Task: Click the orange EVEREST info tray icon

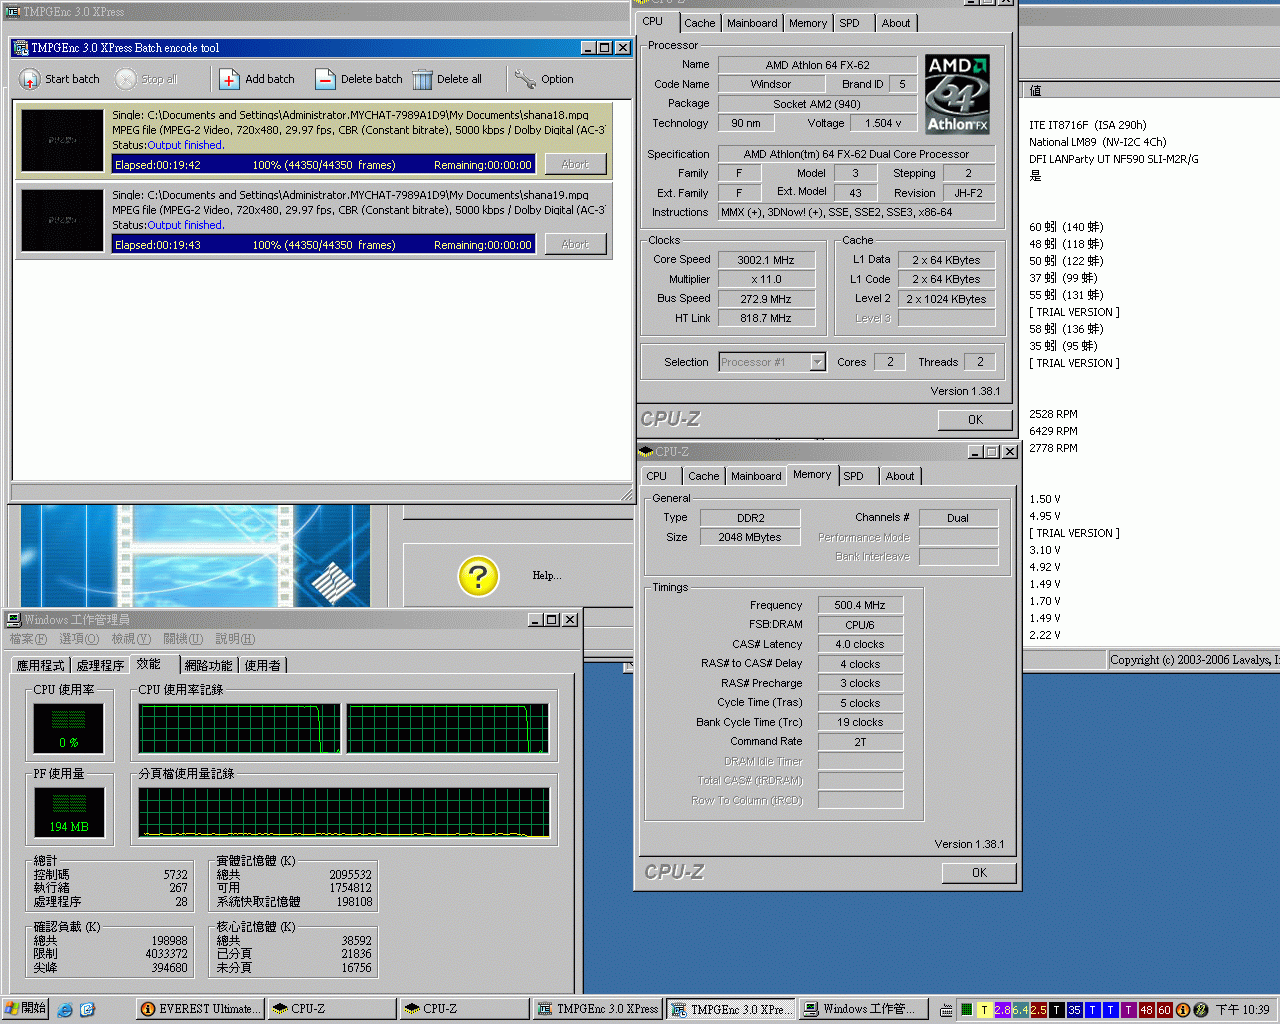Action: point(1183,1010)
